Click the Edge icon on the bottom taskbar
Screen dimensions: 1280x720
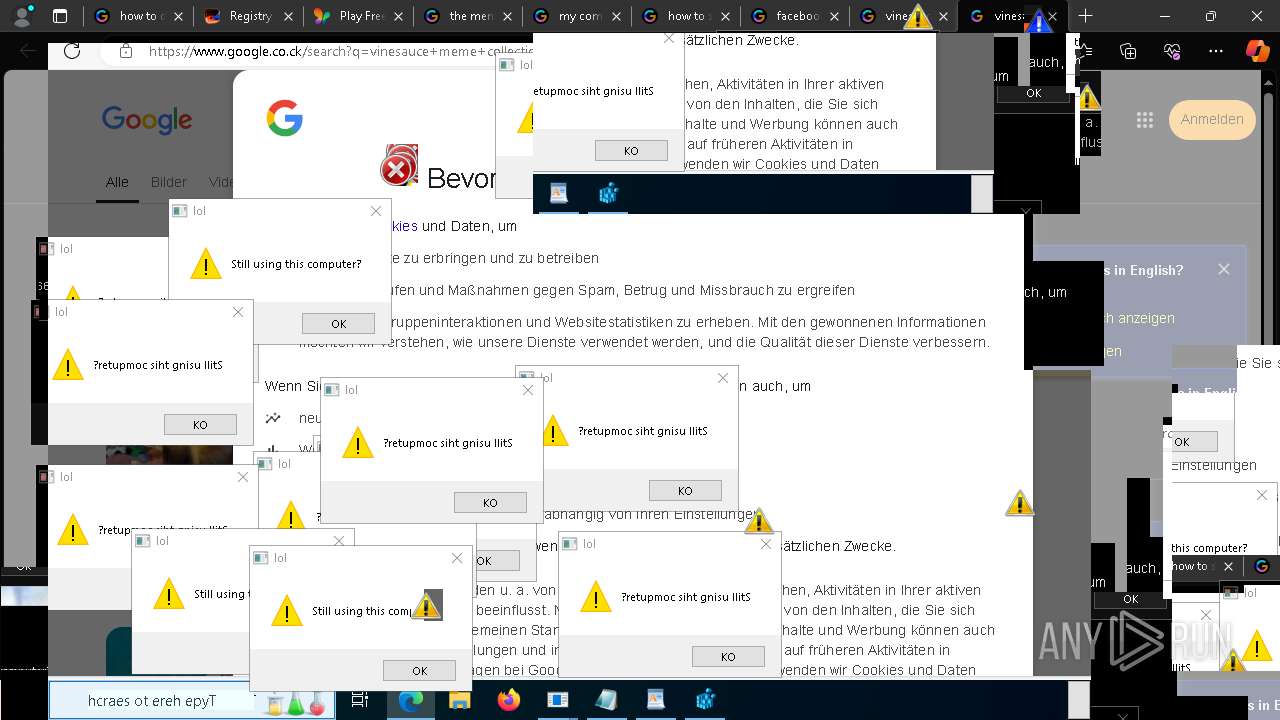(410, 701)
